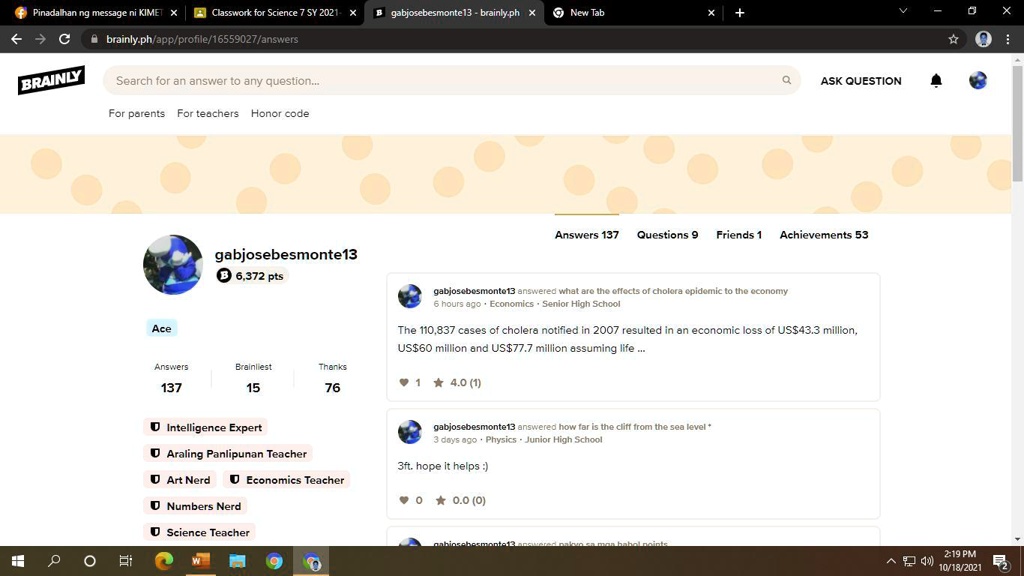1024x576 pixels.
Task: Switch to the Answers 137 tab
Action: pyautogui.click(x=586, y=234)
